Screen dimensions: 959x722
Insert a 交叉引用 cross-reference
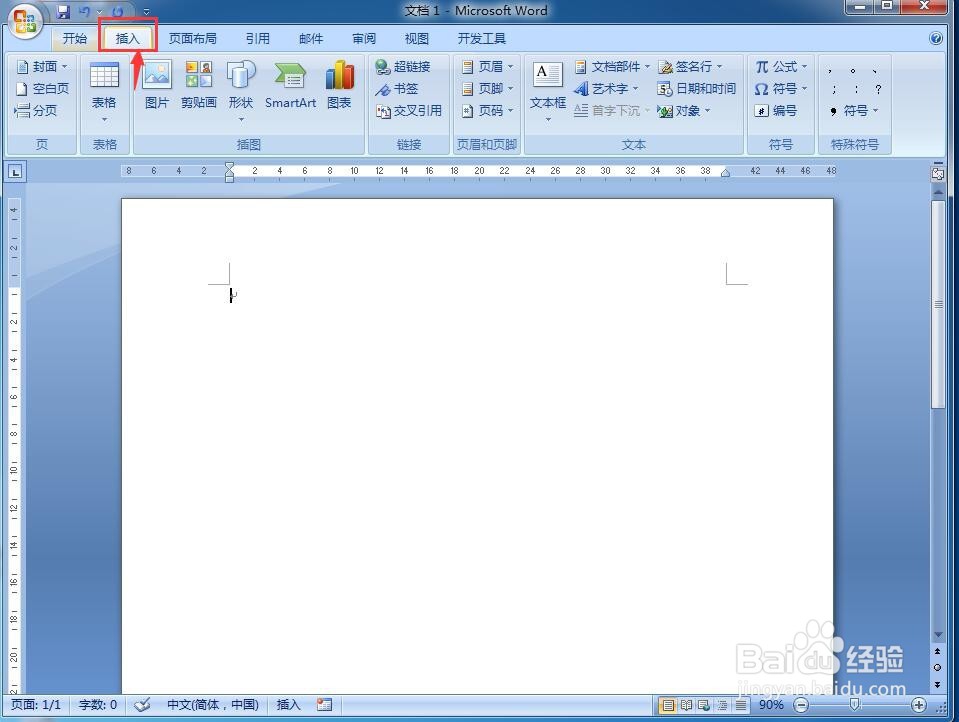(x=409, y=111)
